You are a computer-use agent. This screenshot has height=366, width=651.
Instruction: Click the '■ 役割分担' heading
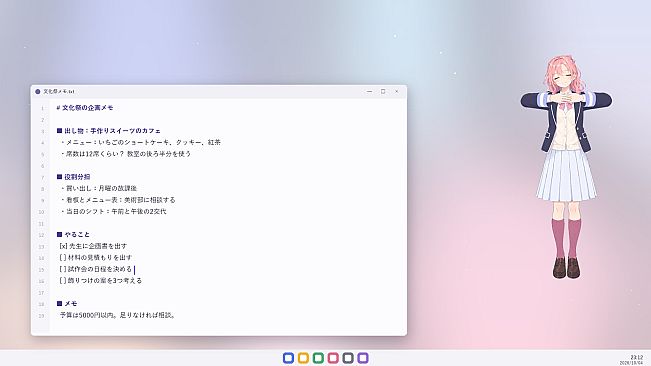[73, 177]
